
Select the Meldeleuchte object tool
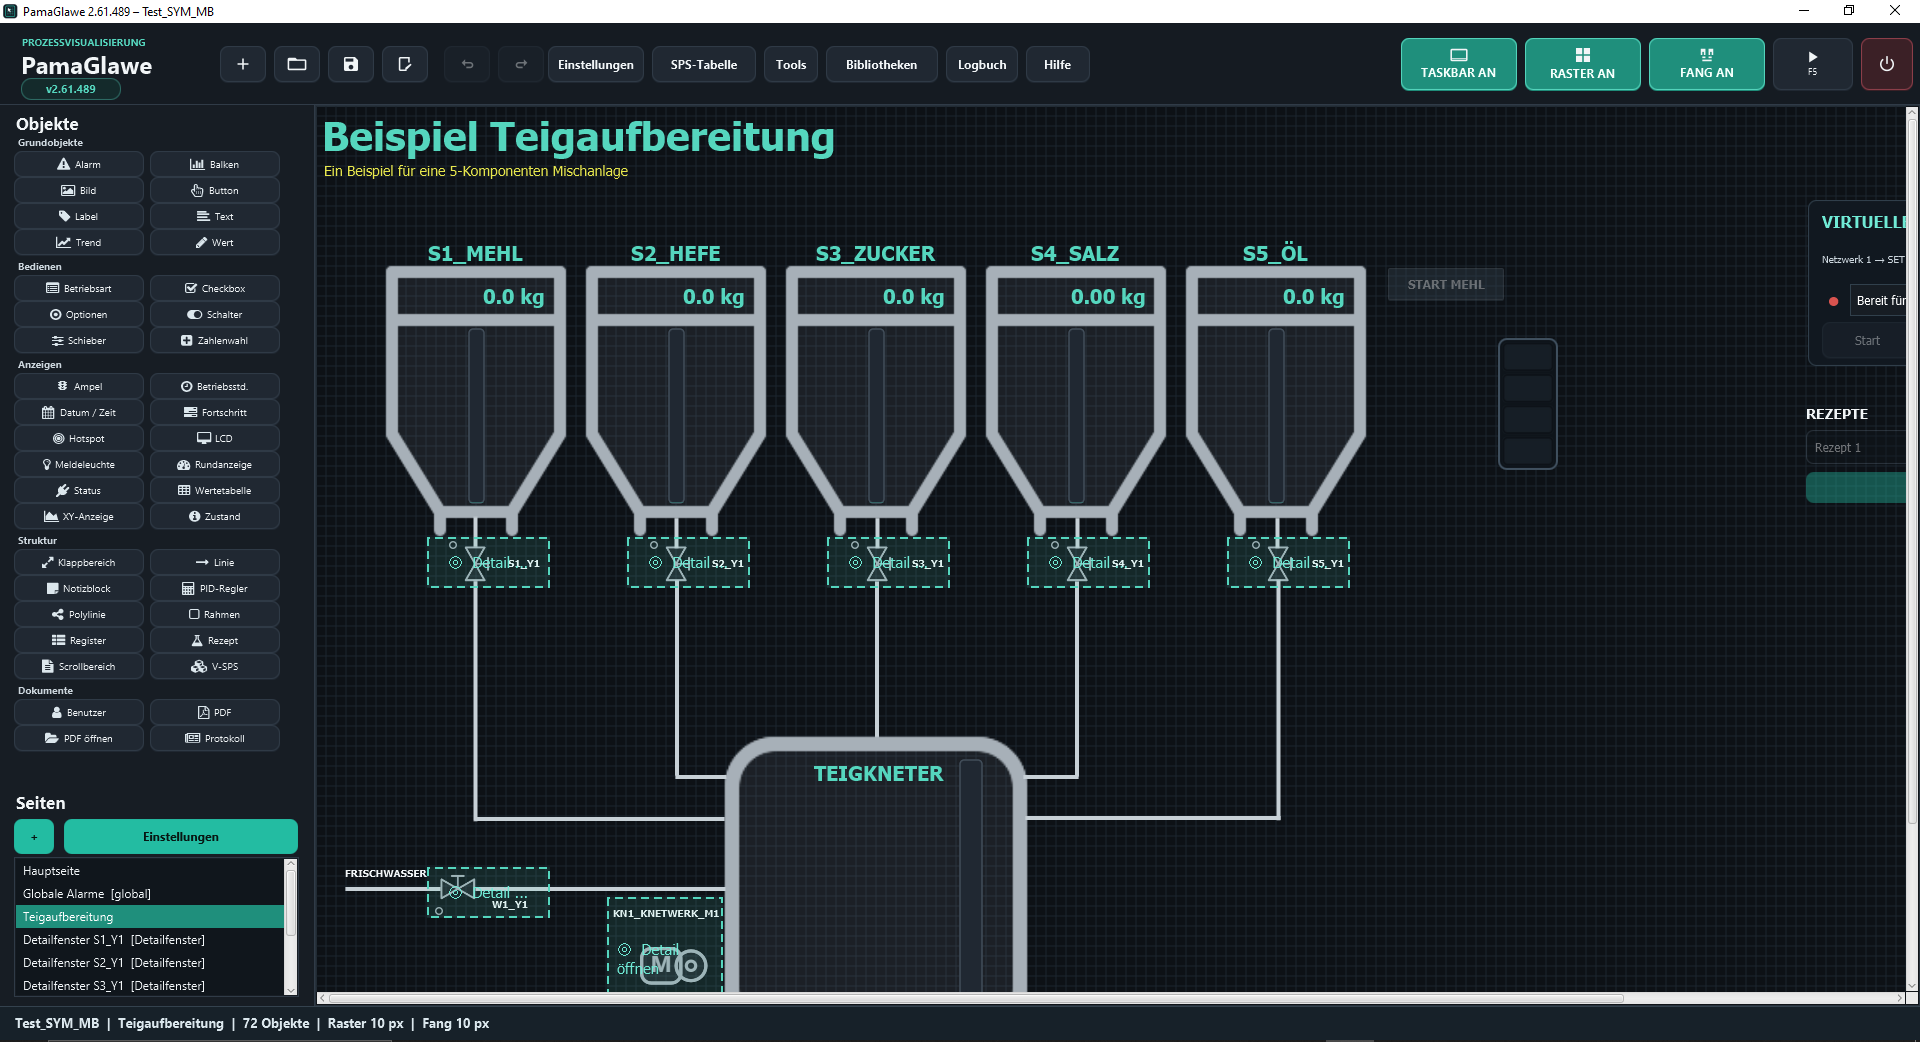[79, 464]
